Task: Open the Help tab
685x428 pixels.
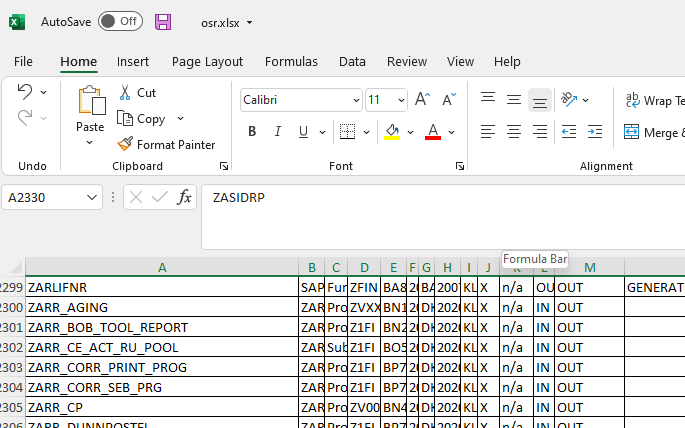Action: click(507, 62)
